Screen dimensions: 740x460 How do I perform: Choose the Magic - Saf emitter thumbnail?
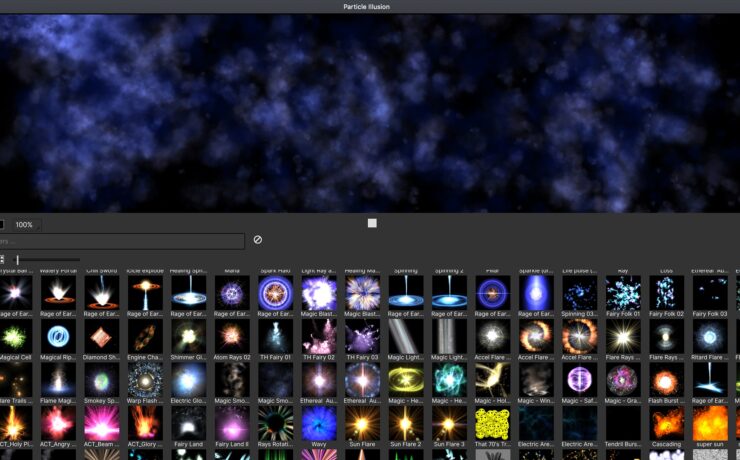coord(580,380)
